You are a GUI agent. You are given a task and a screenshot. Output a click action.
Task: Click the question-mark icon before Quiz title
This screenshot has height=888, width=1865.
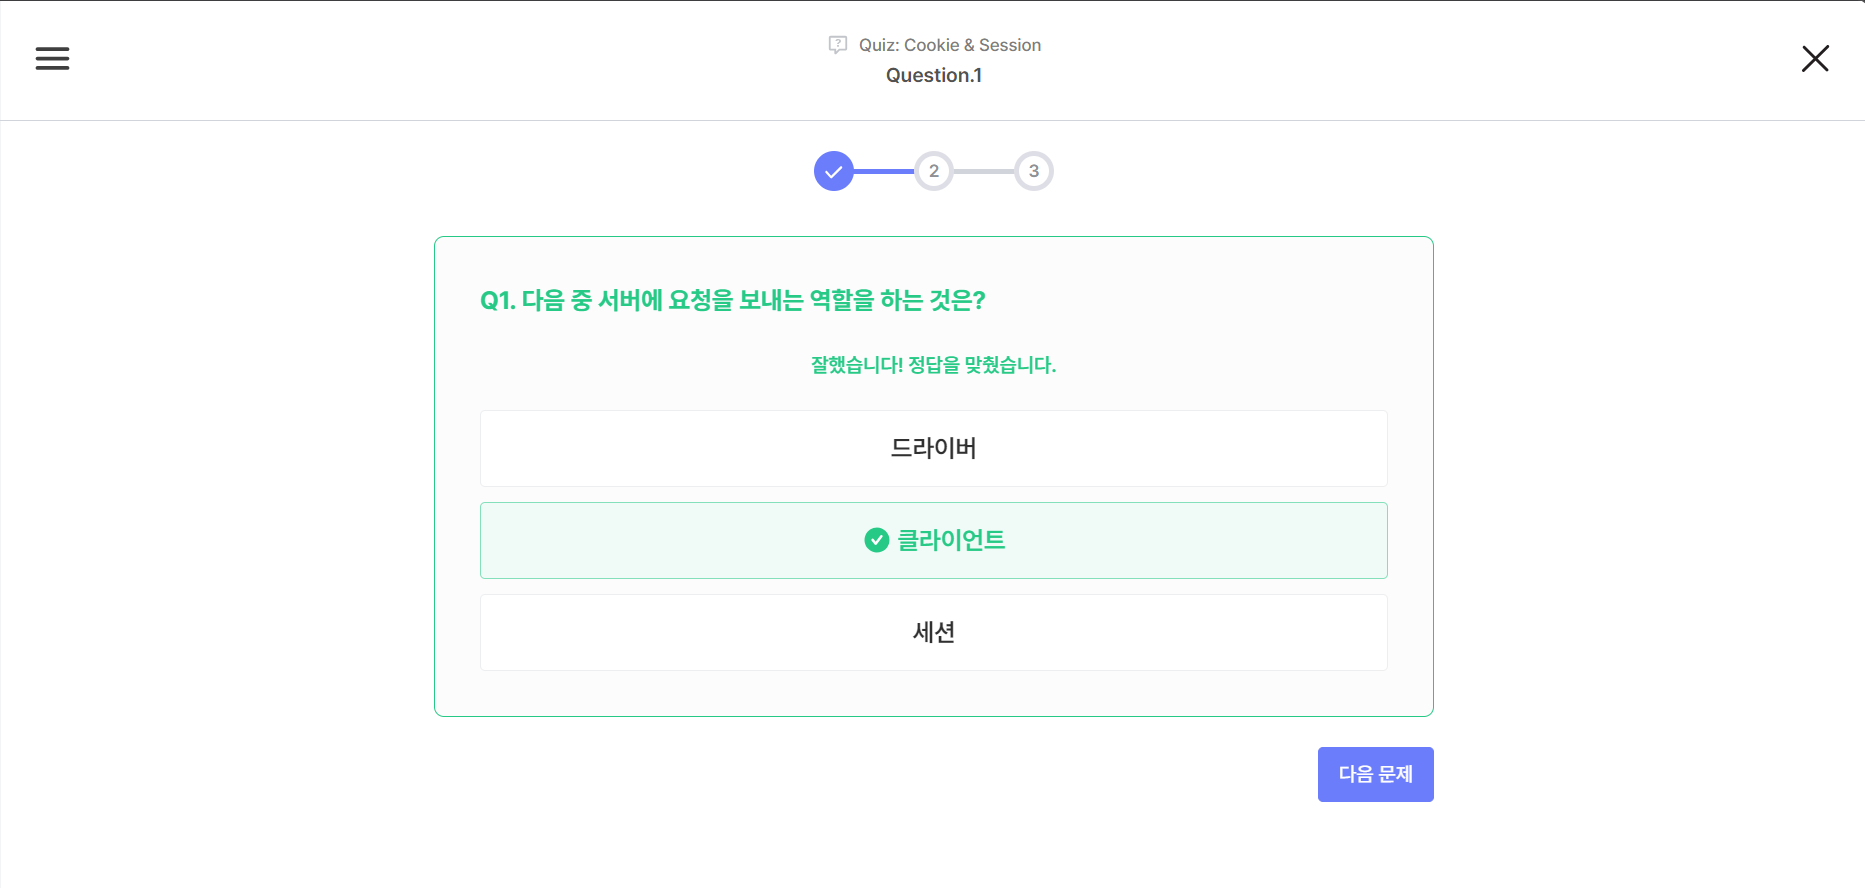click(x=837, y=44)
